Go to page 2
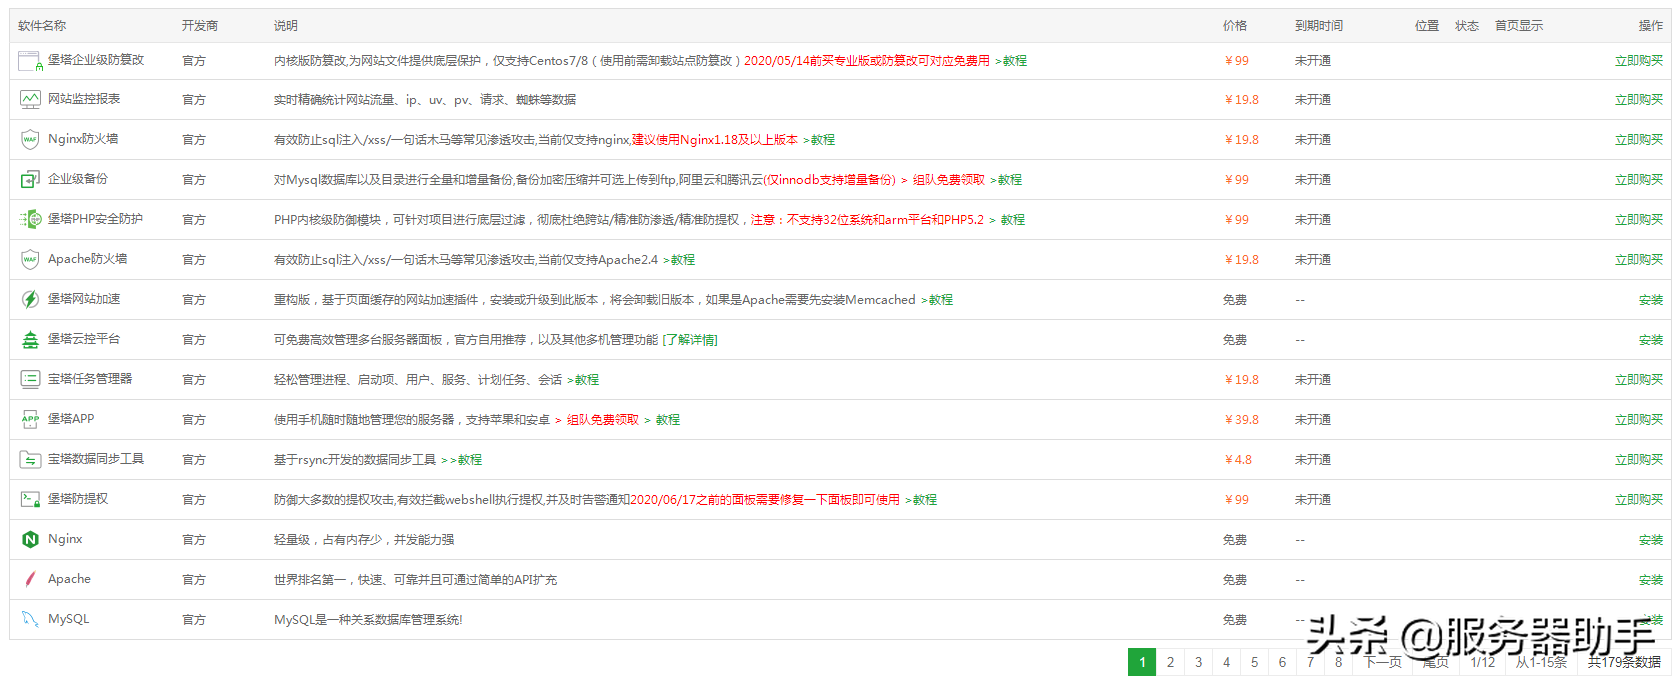Screen dimensions: 1676x678 point(1170,662)
